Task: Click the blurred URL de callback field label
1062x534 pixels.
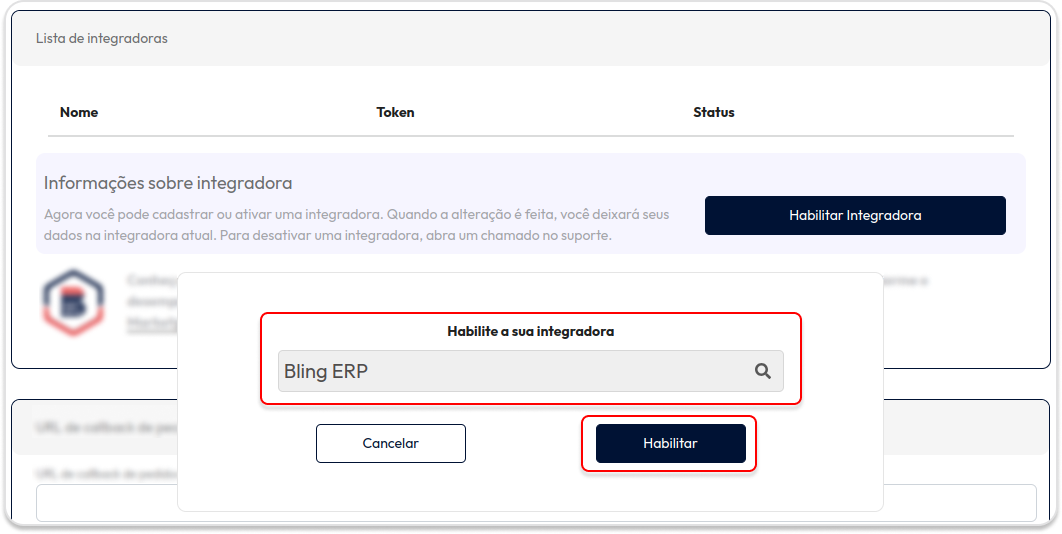Action: (107, 474)
